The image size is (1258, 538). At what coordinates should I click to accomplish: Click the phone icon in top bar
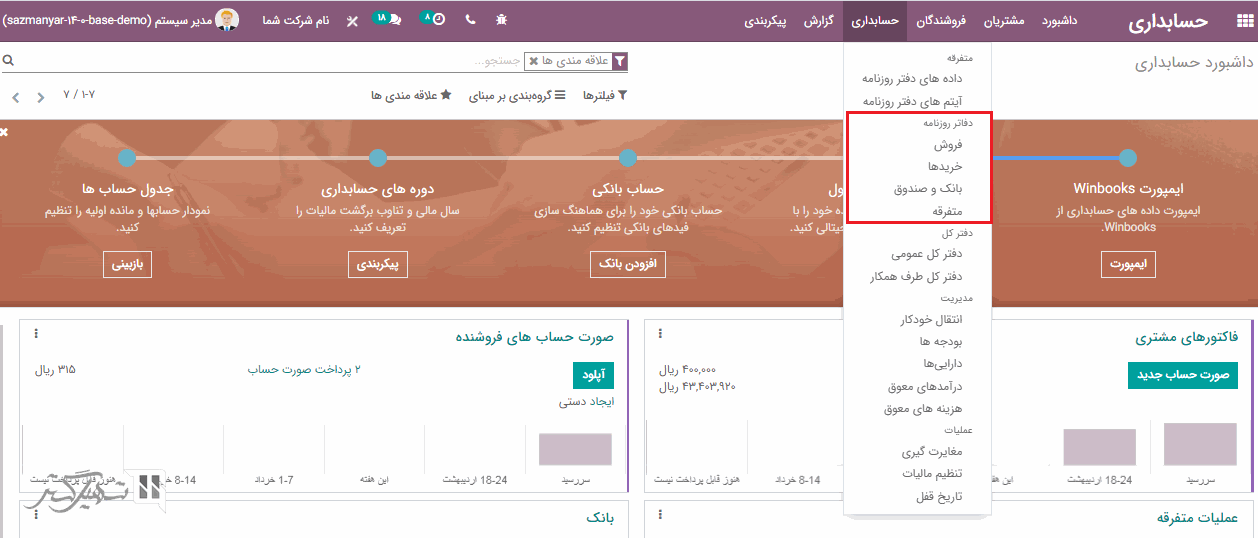(x=470, y=20)
